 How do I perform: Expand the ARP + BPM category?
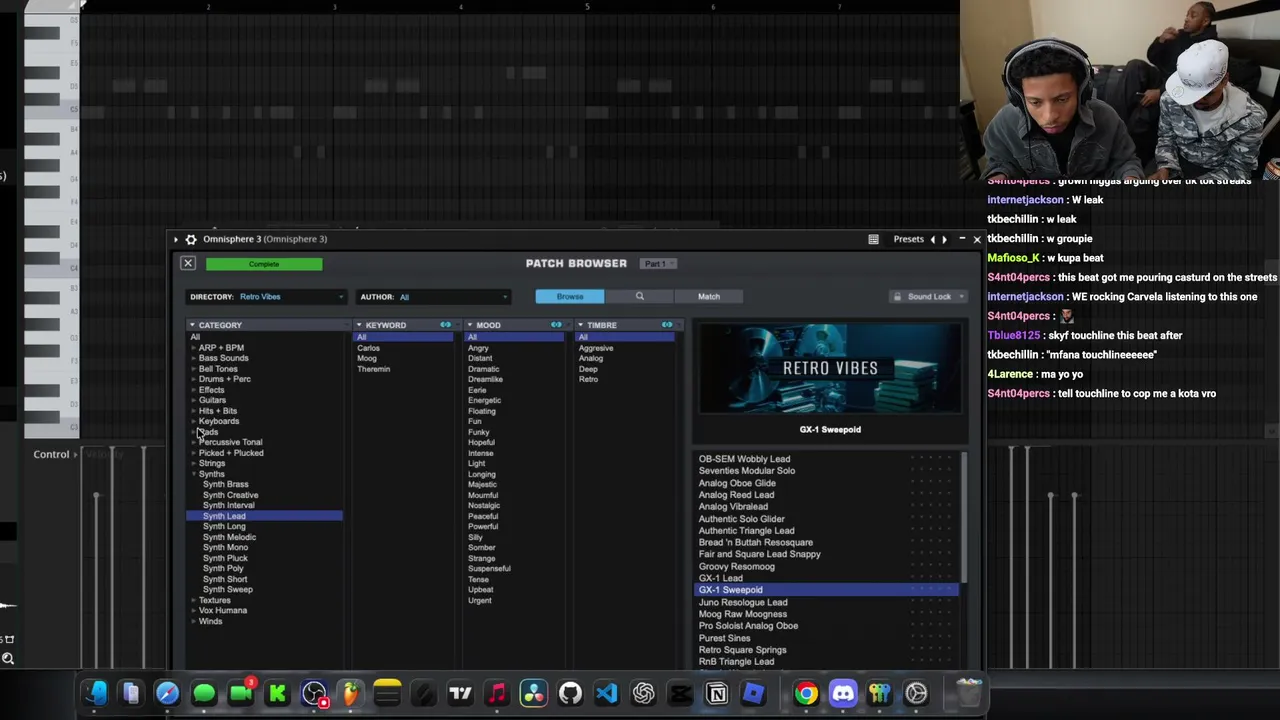click(193, 348)
